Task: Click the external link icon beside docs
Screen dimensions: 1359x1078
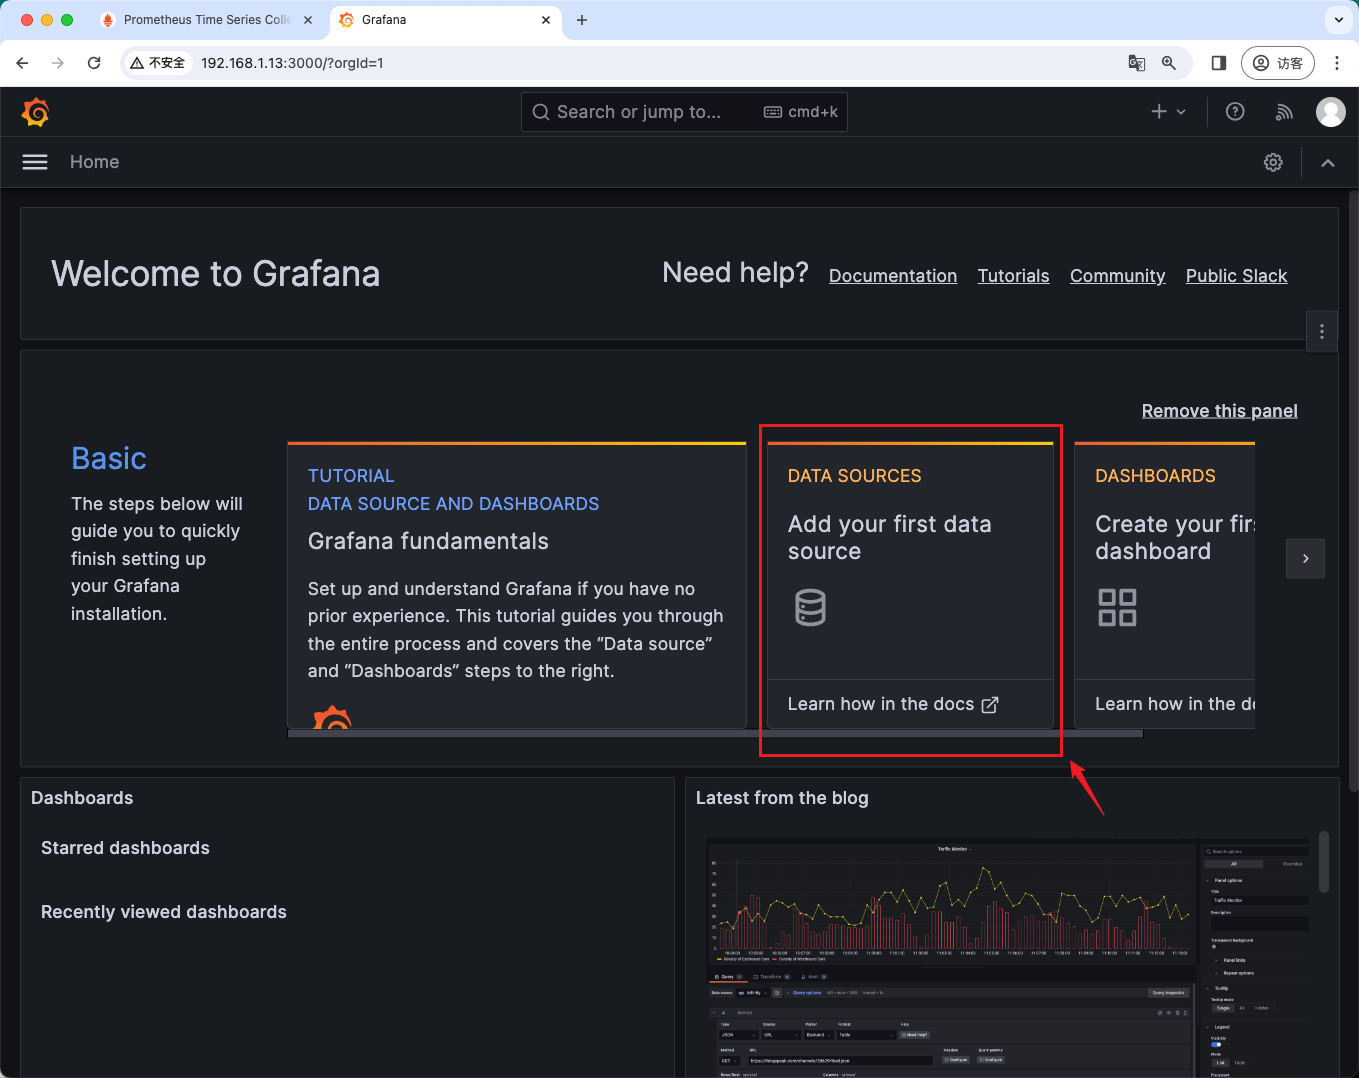Action: (x=990, y=705)
